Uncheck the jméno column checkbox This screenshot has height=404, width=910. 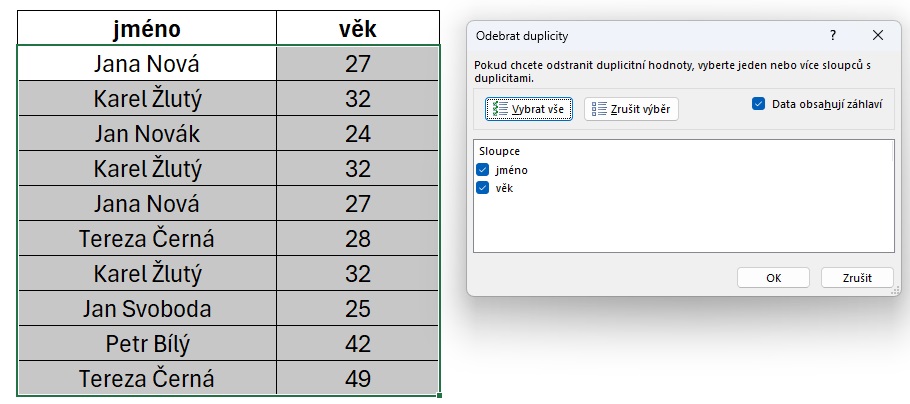click(x=483, y=170)
